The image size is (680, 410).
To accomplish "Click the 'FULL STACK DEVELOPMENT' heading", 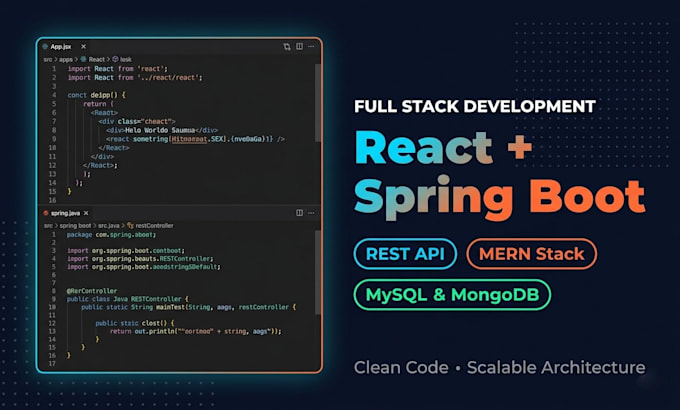I will coord(475,106).
